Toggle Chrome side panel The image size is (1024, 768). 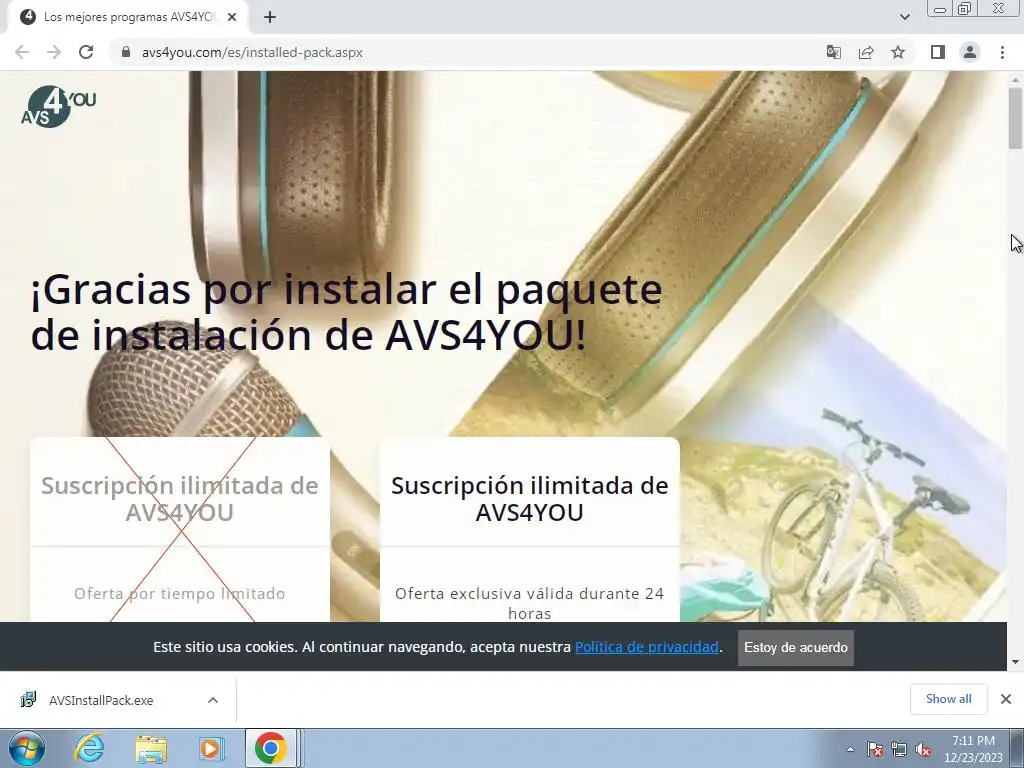[x=938, y=52]
